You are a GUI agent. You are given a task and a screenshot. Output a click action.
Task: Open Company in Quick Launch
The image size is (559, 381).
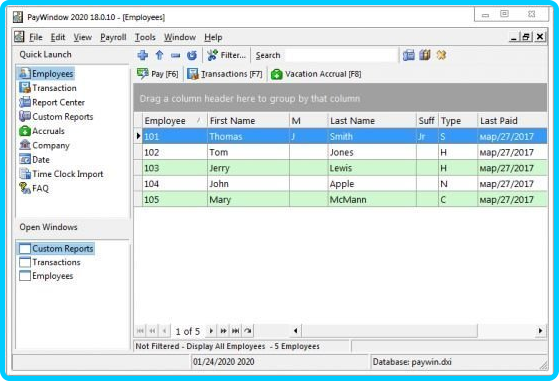(x=45, y=145)
